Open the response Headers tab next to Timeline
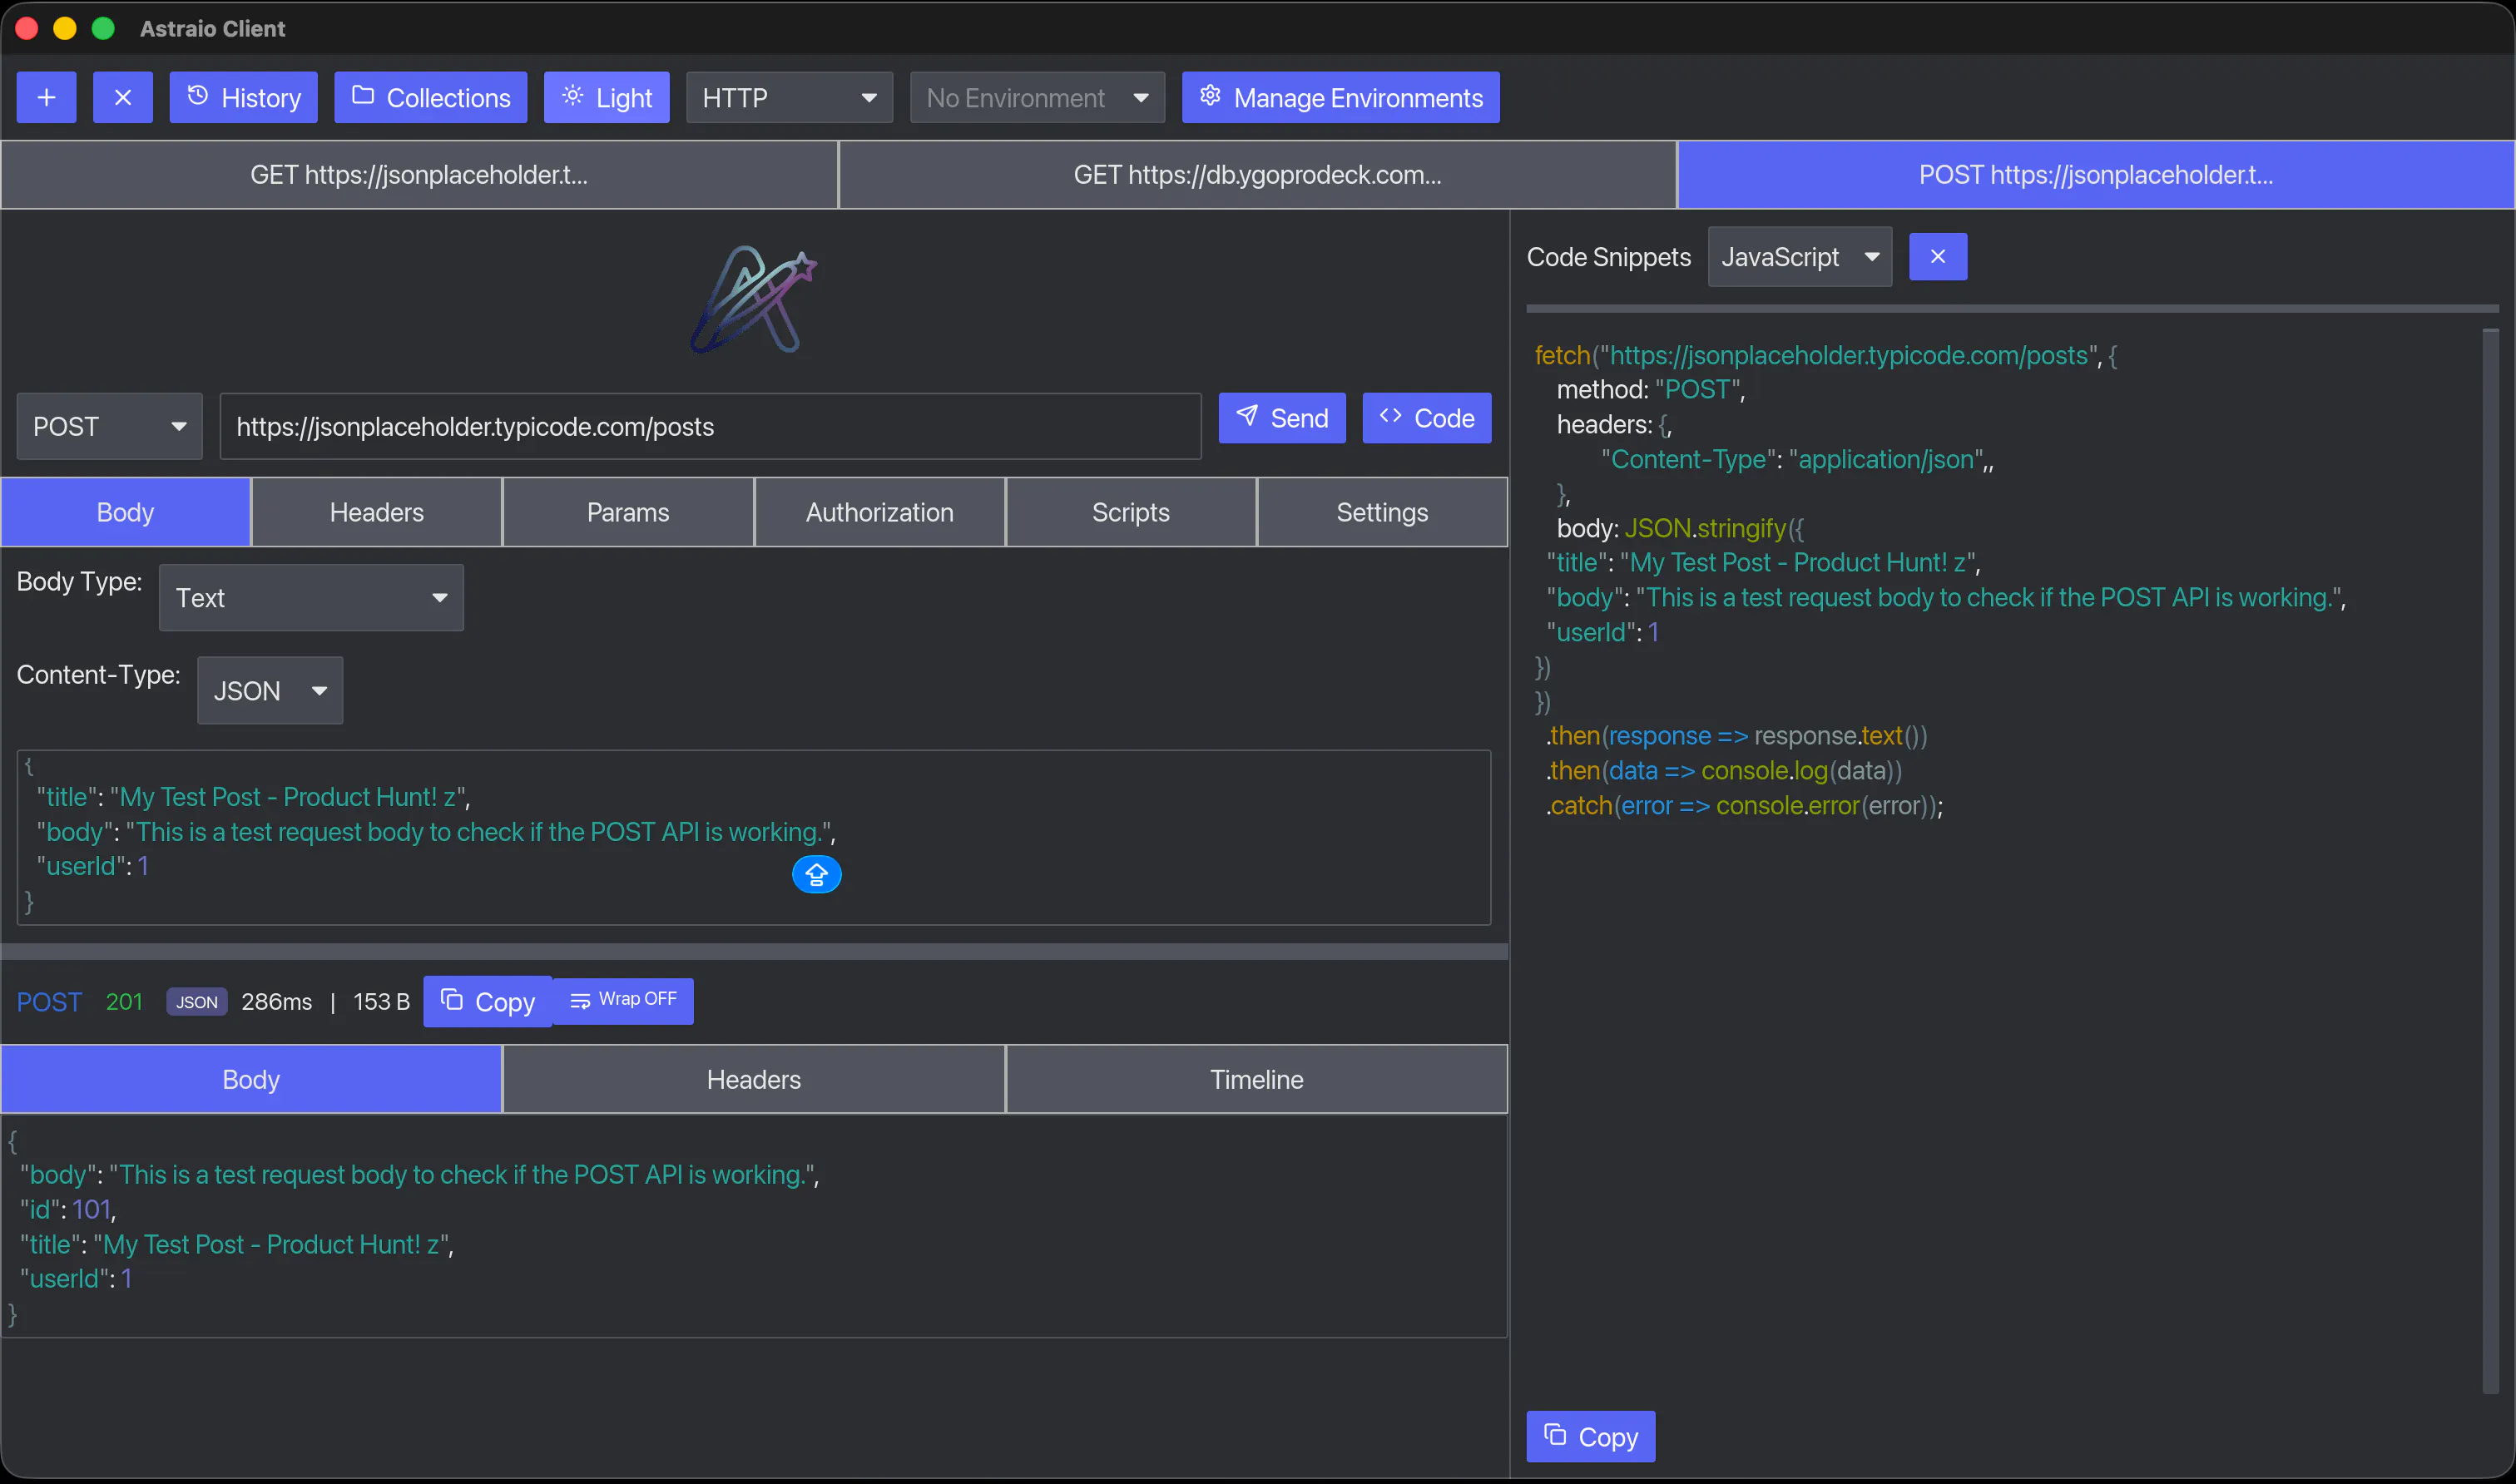Image resolution: width=2516 pixels, height=1484 pixels. [x=754, y=1079]
